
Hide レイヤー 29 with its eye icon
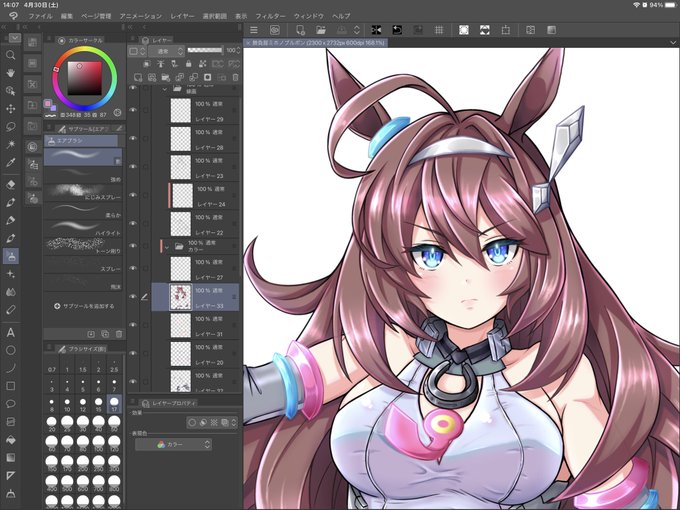(133, 110)
